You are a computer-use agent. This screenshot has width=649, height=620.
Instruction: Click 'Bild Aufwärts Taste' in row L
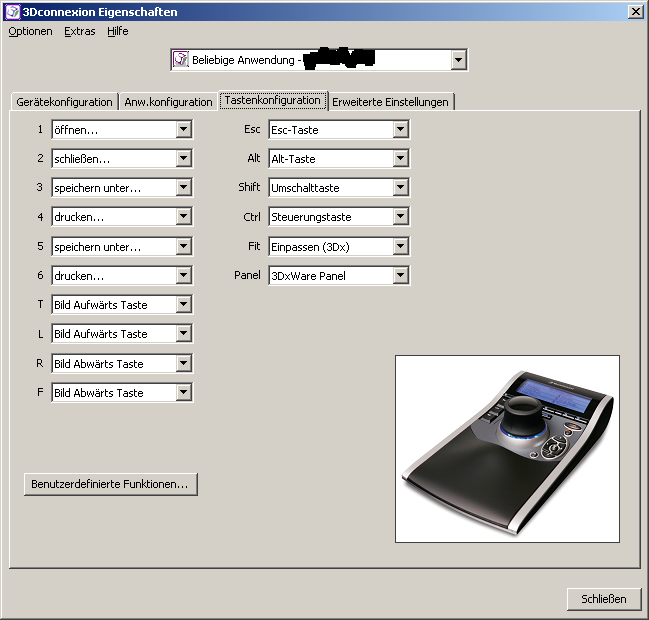(101, 334)
